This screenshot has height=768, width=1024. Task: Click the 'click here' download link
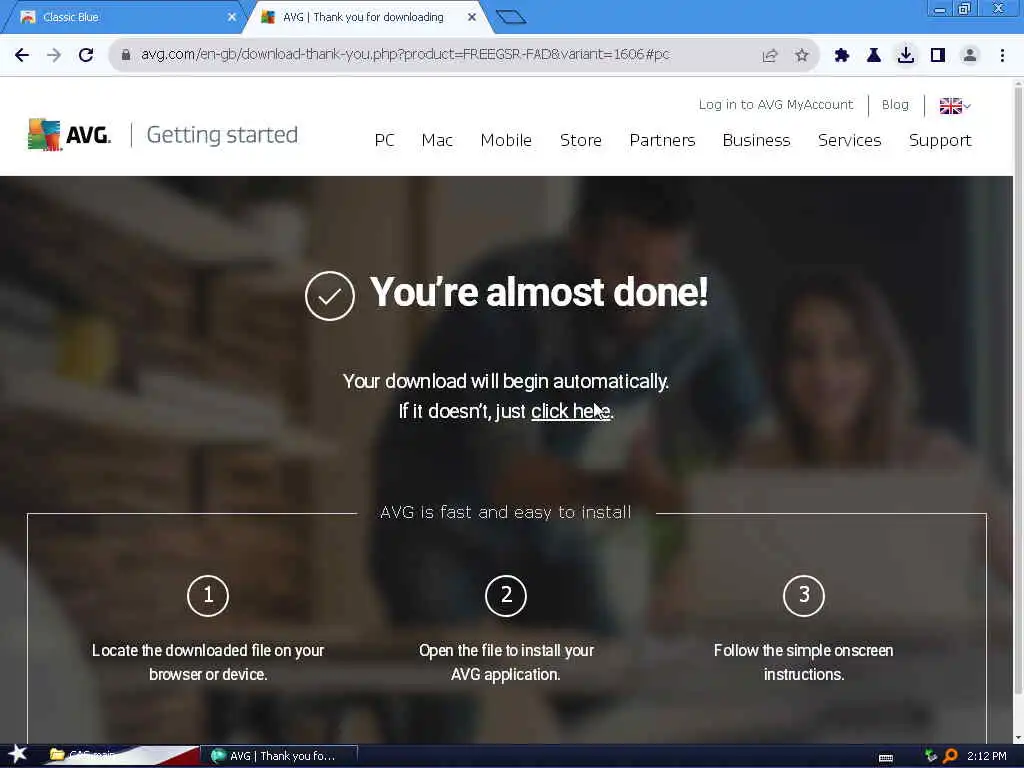coord(570,411)
